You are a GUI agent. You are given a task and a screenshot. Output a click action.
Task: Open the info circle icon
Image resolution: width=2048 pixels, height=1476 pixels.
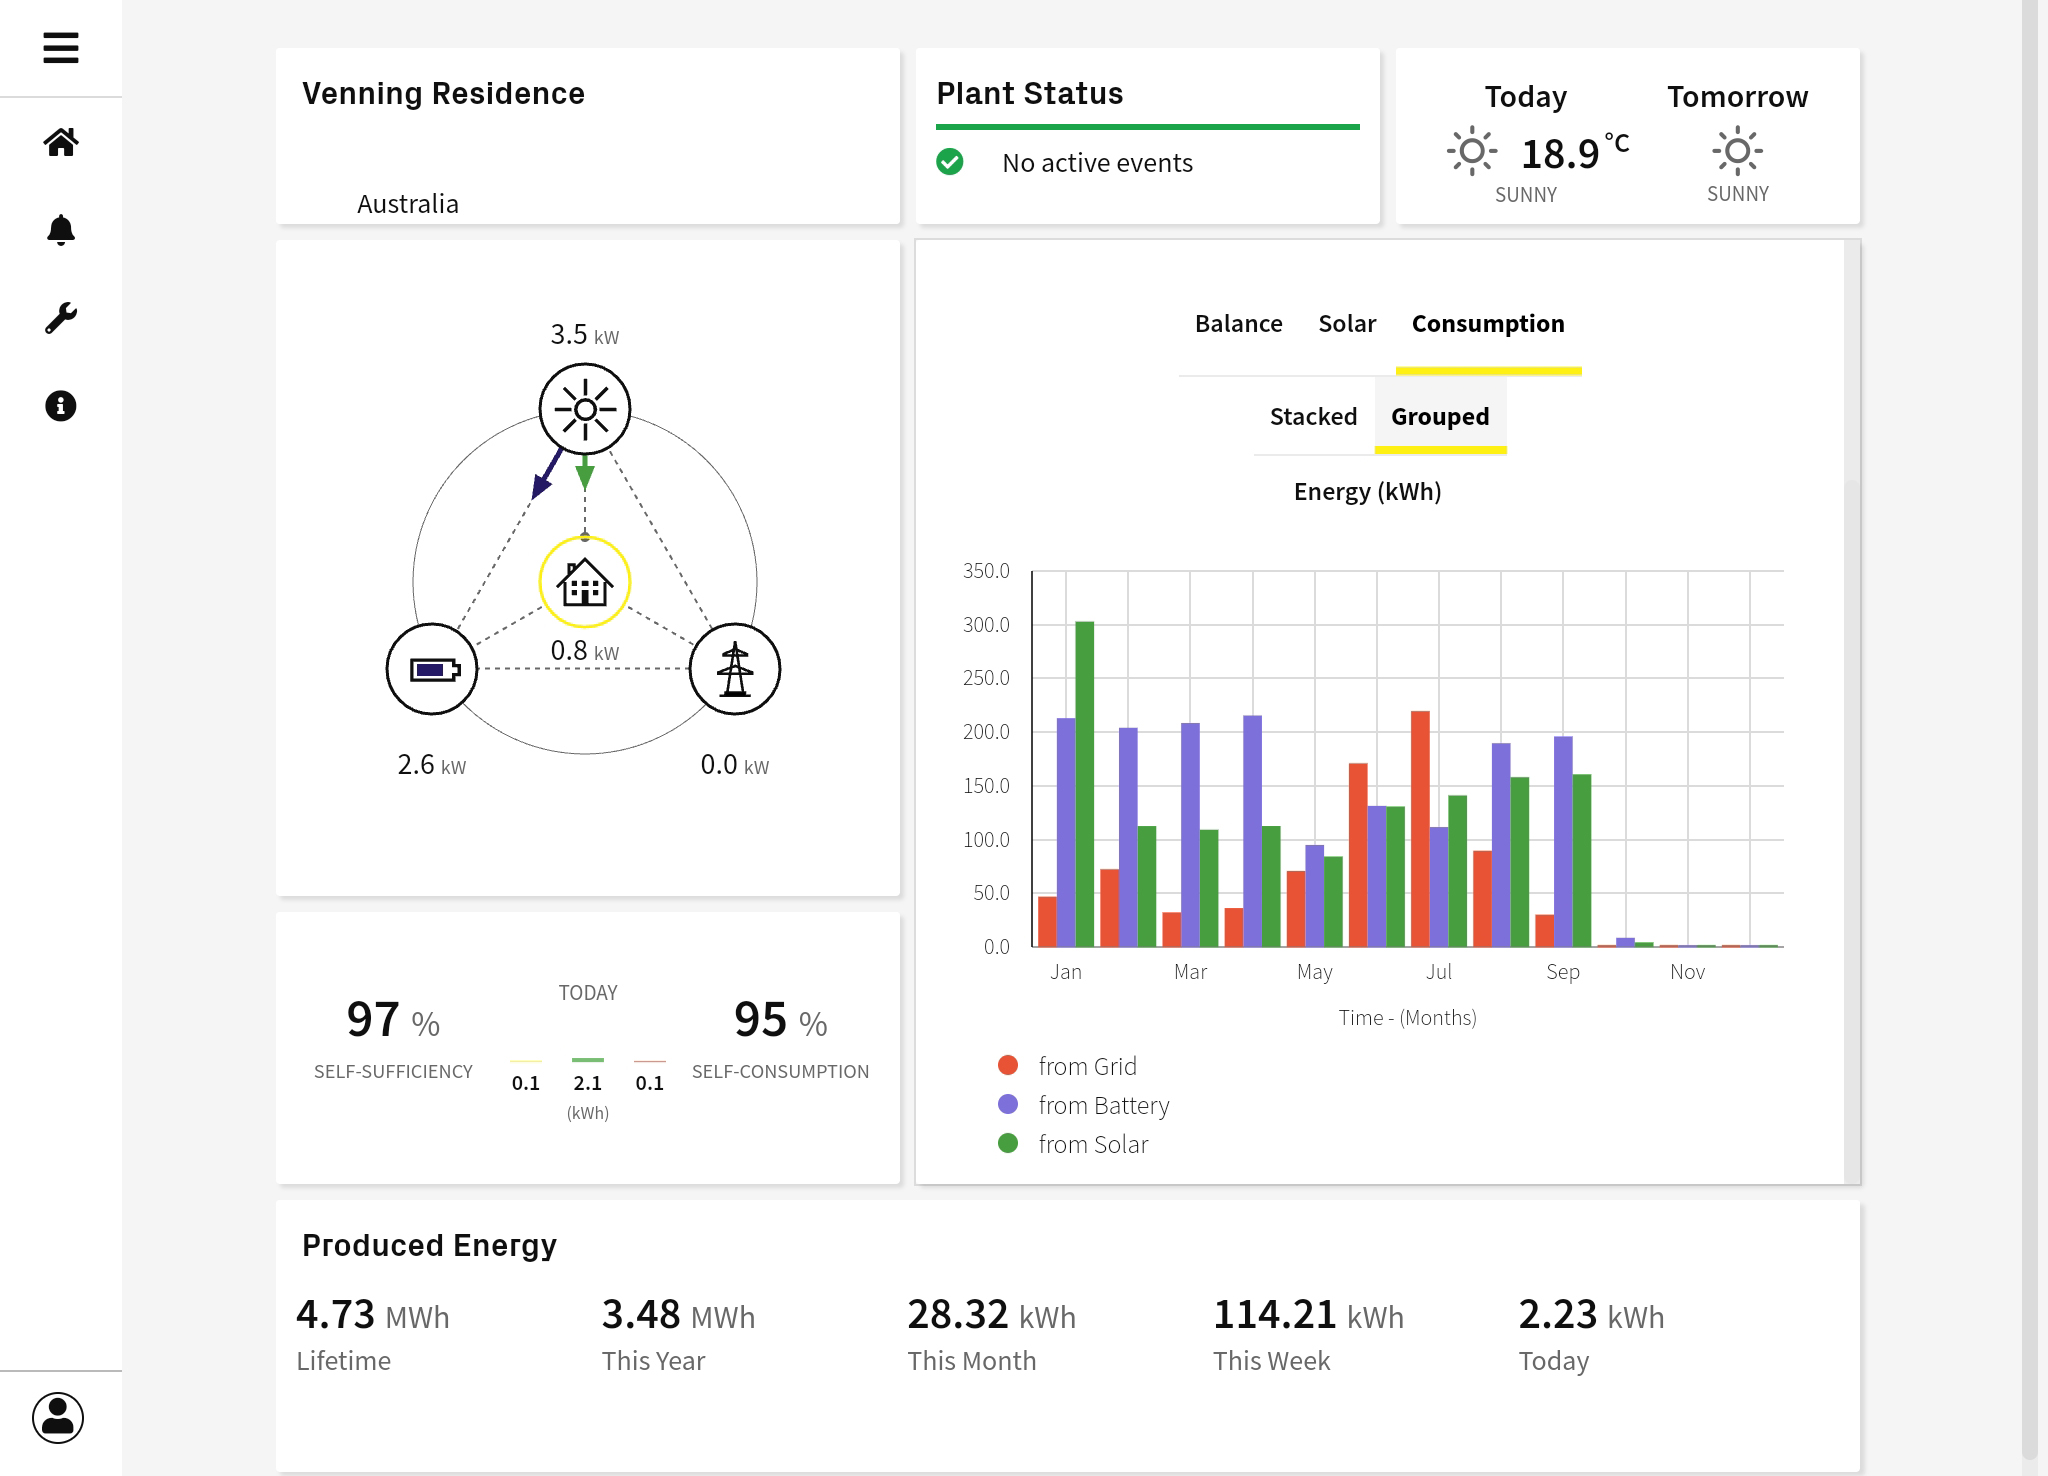pos(61,406)
